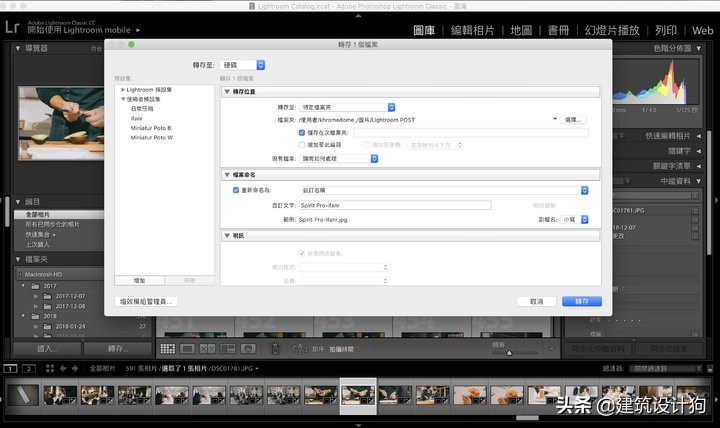Click the forward arrow in filmstrip bar
Viewport: 720px width, 428px height.
[73, 368]
